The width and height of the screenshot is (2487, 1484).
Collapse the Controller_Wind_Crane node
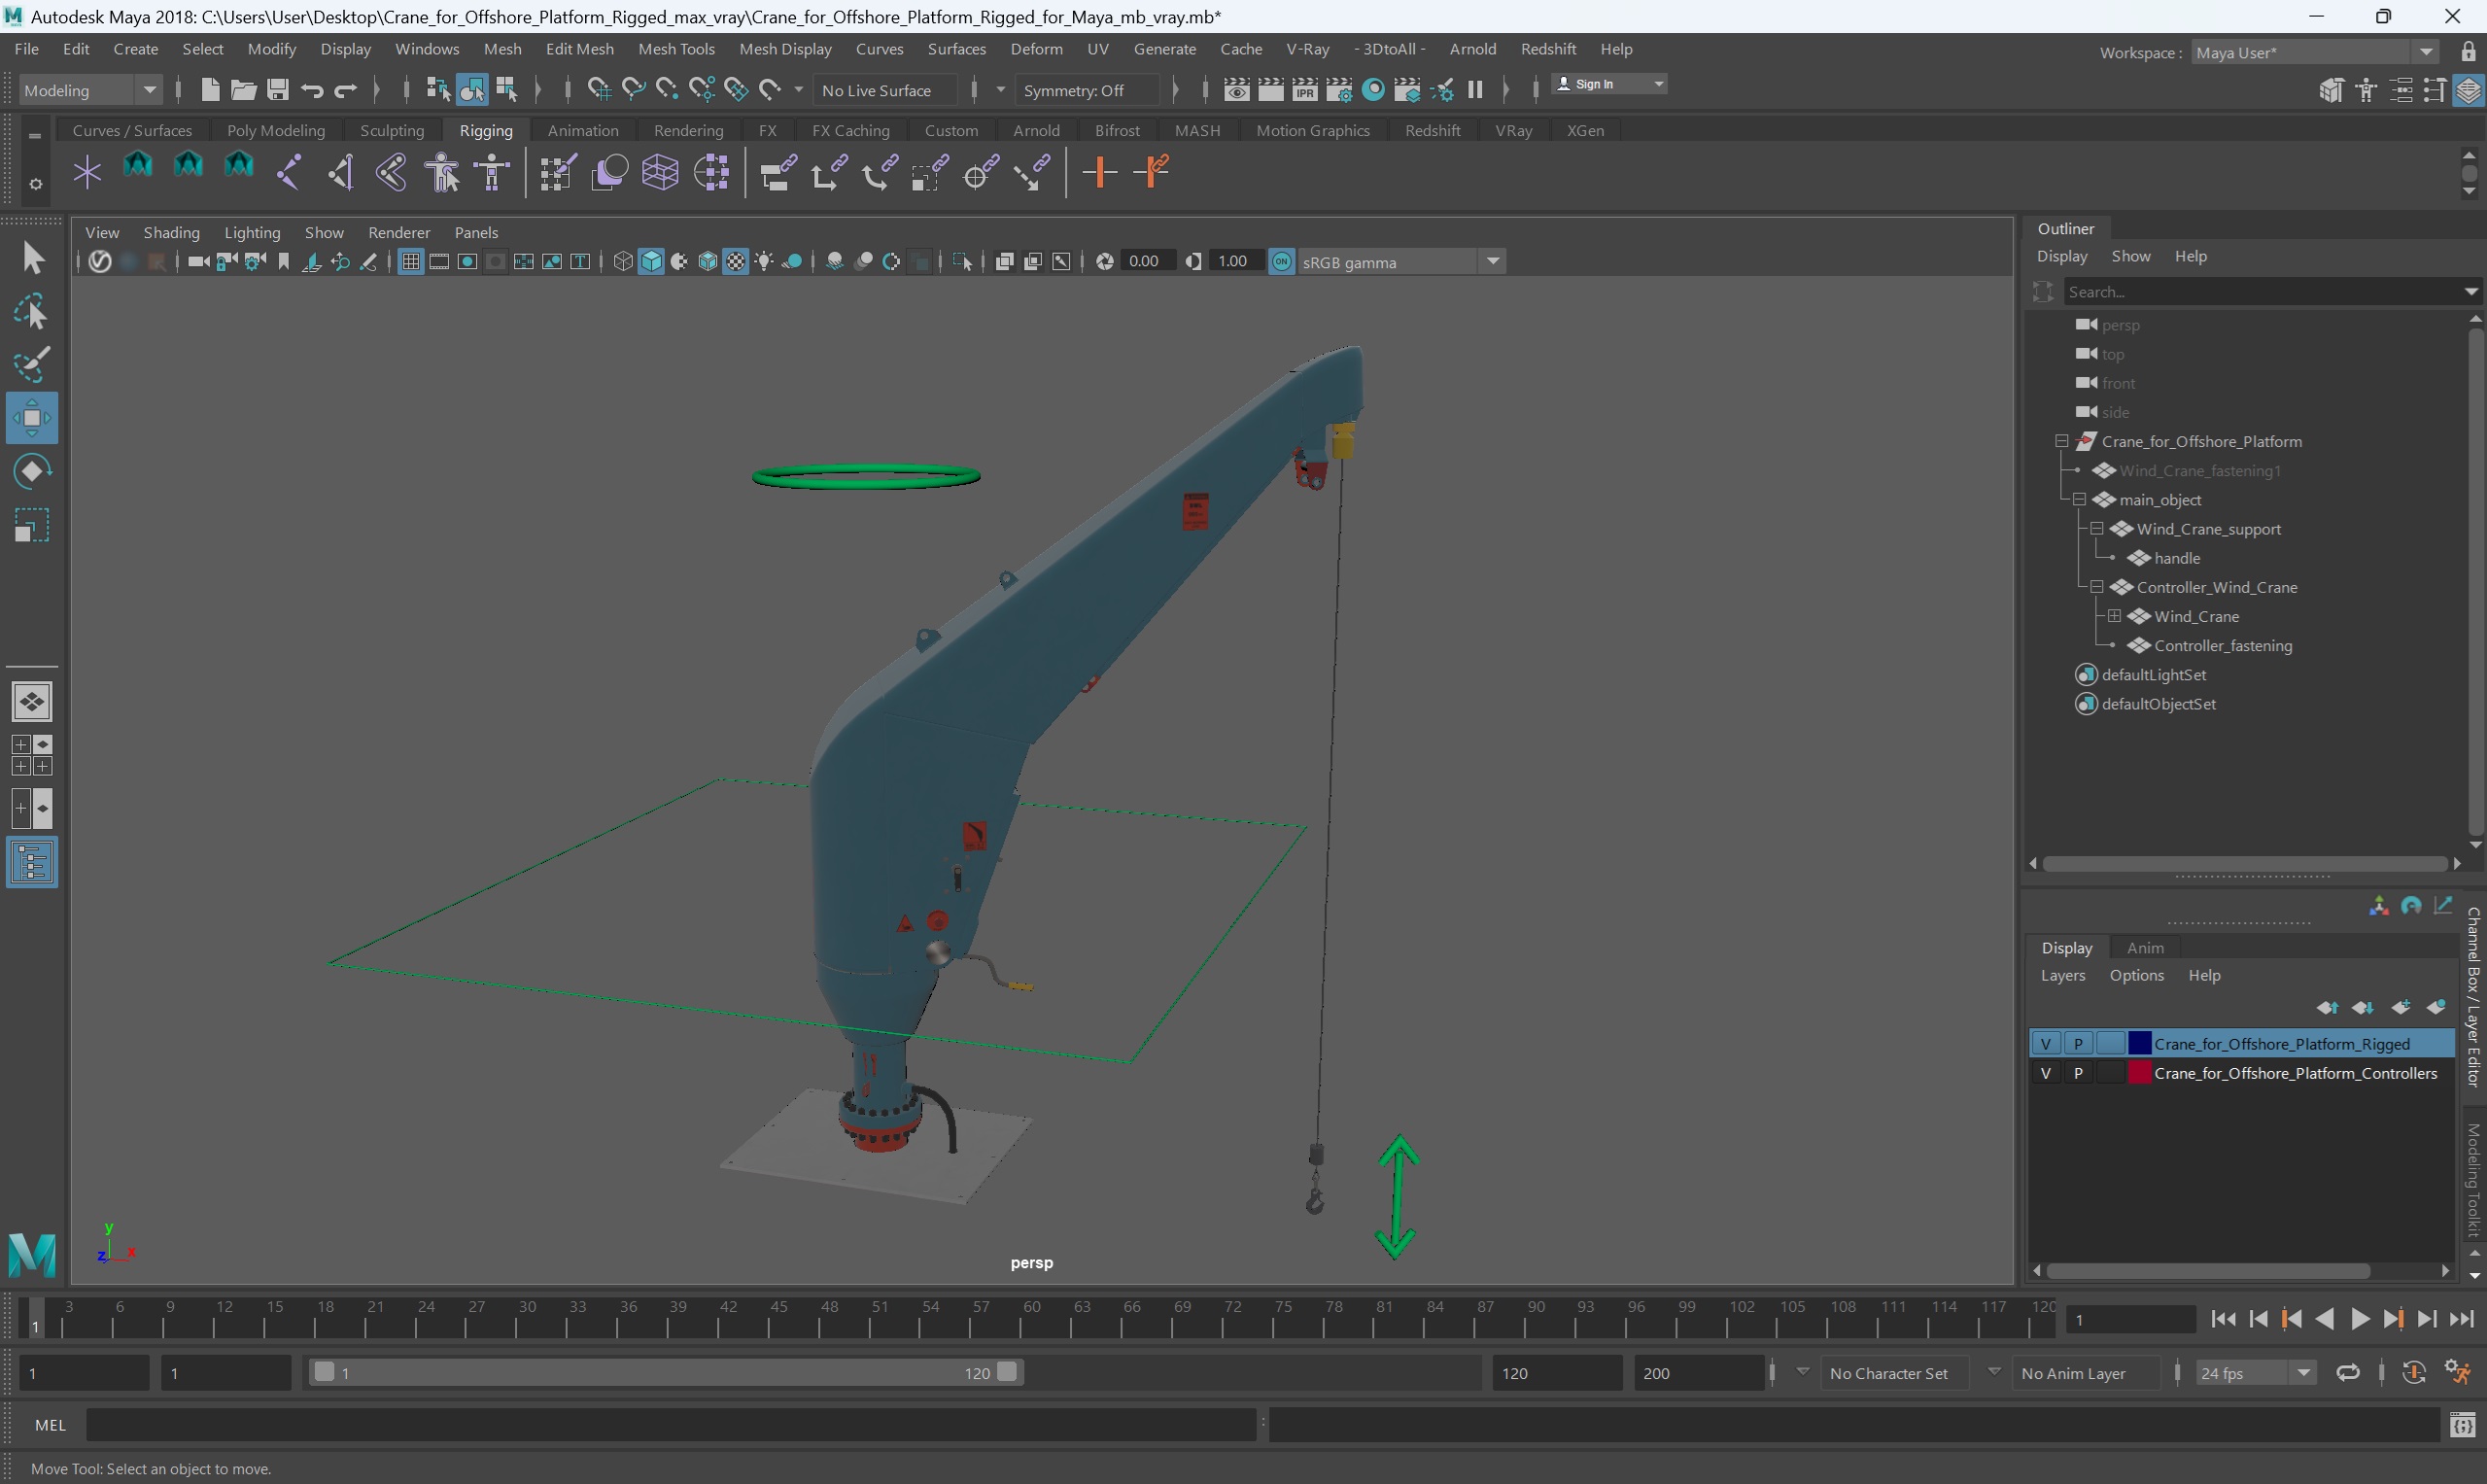tap(2096, 587)
